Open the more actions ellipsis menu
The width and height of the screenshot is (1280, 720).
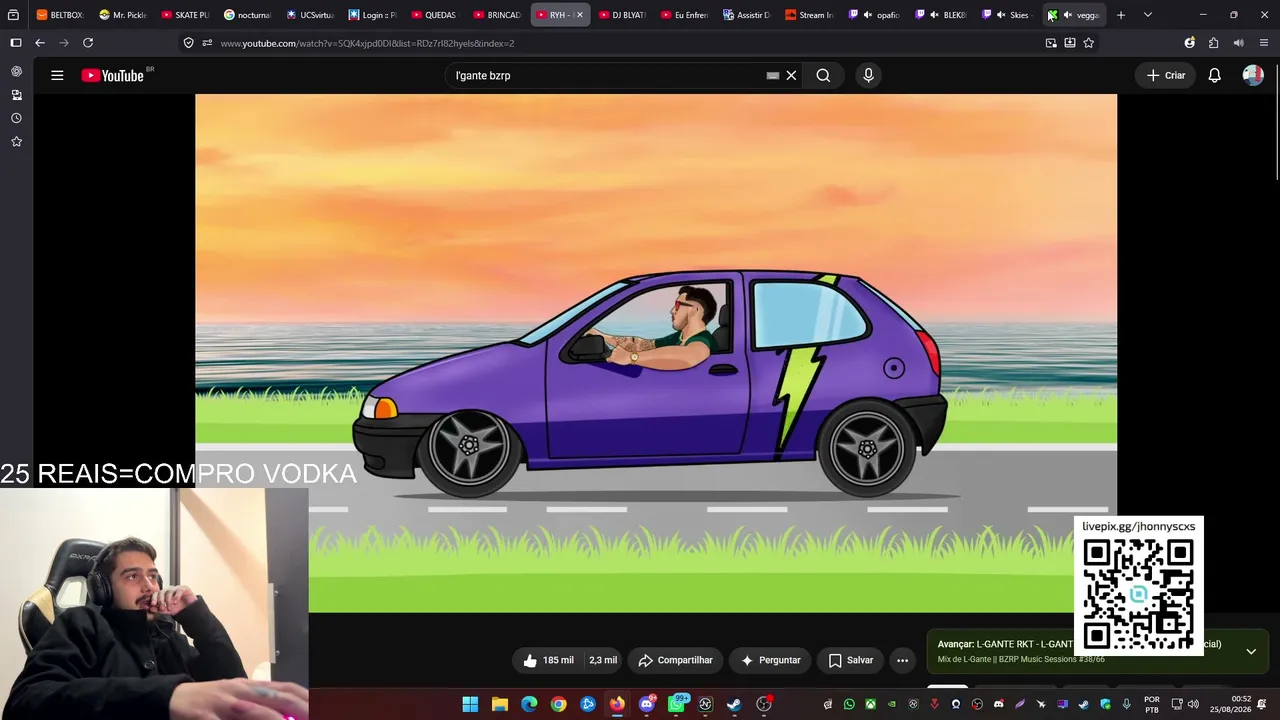coord(902,660)
